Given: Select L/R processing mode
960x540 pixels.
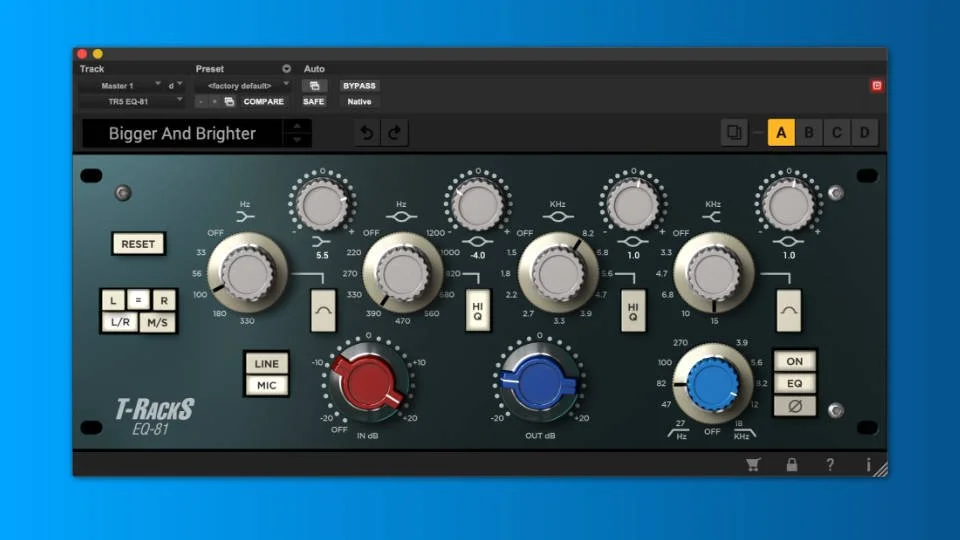Looking at the screenshot, I should tap(120, 322).
